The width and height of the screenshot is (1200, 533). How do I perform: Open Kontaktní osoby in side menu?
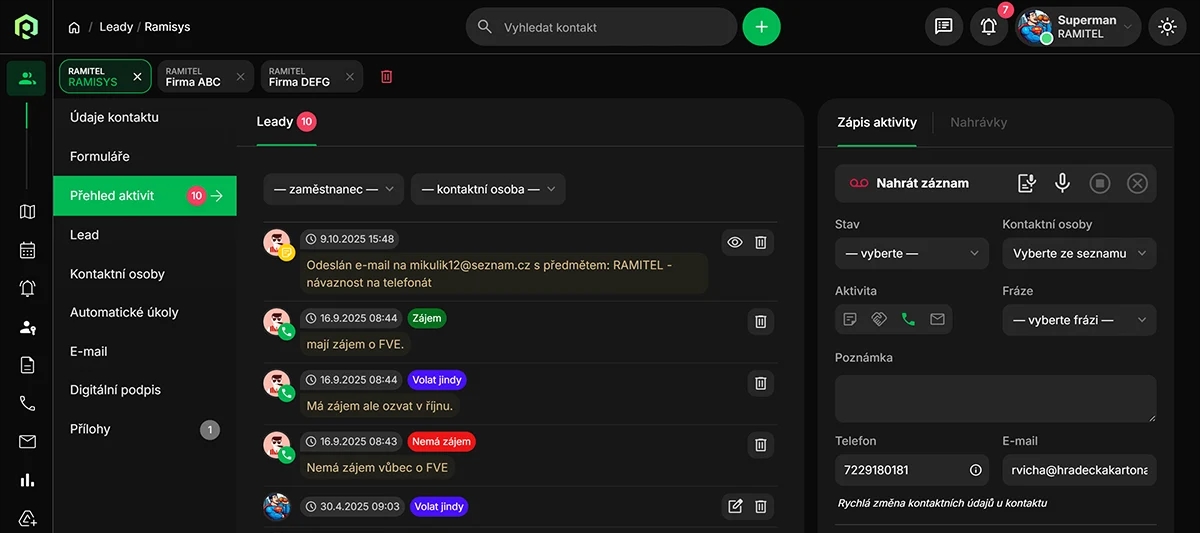click(x=117, y=274)
